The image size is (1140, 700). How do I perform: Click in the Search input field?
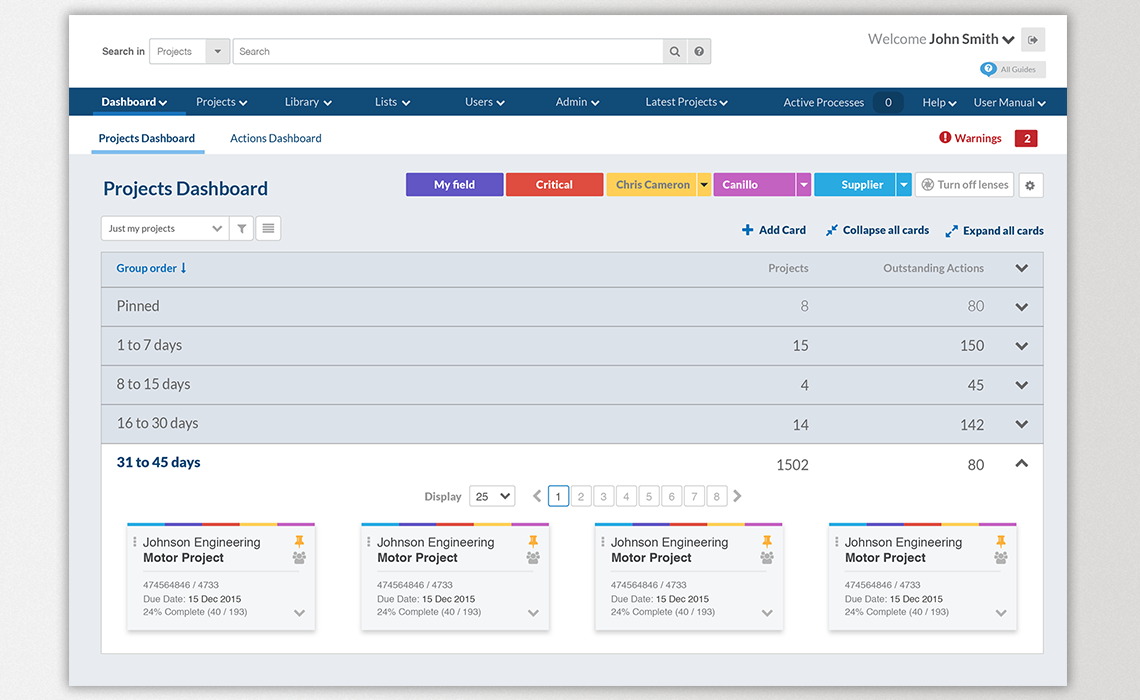pos(447,52)
